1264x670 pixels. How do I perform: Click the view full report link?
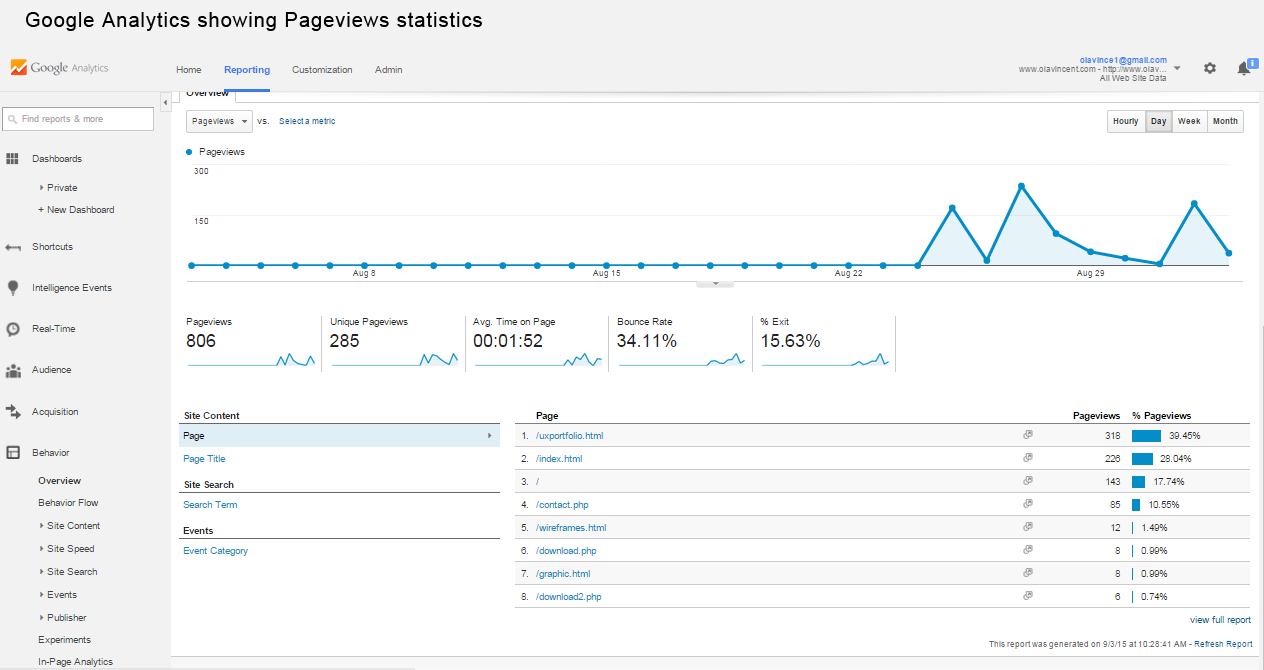(1220, 620)
